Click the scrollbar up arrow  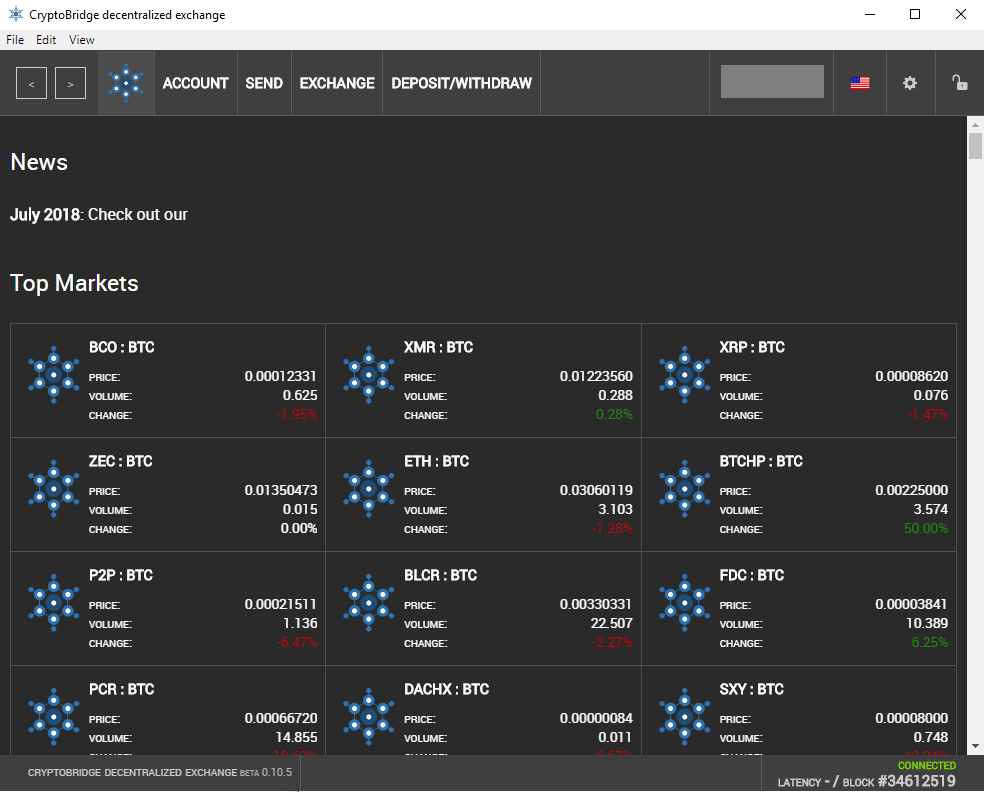(x=975, y=125)
